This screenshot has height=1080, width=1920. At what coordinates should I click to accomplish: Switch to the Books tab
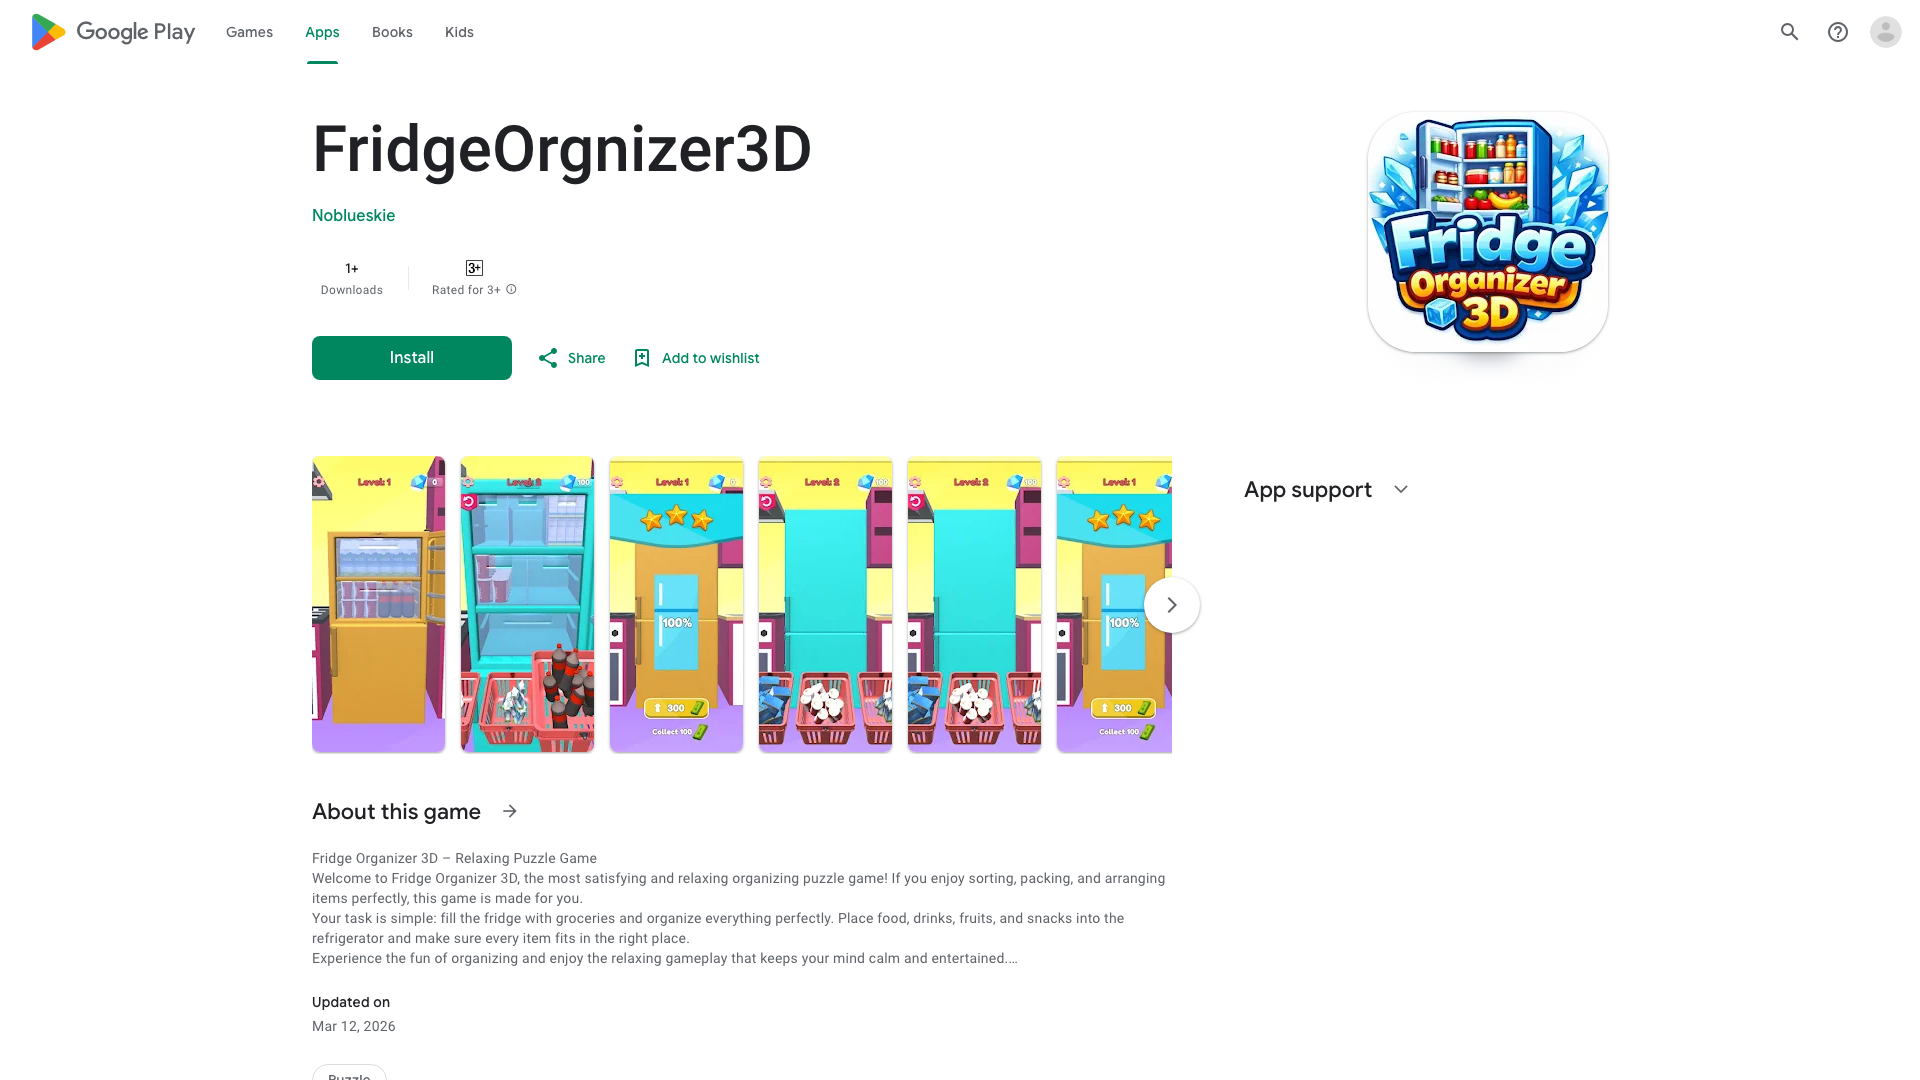tap(392, 32)
